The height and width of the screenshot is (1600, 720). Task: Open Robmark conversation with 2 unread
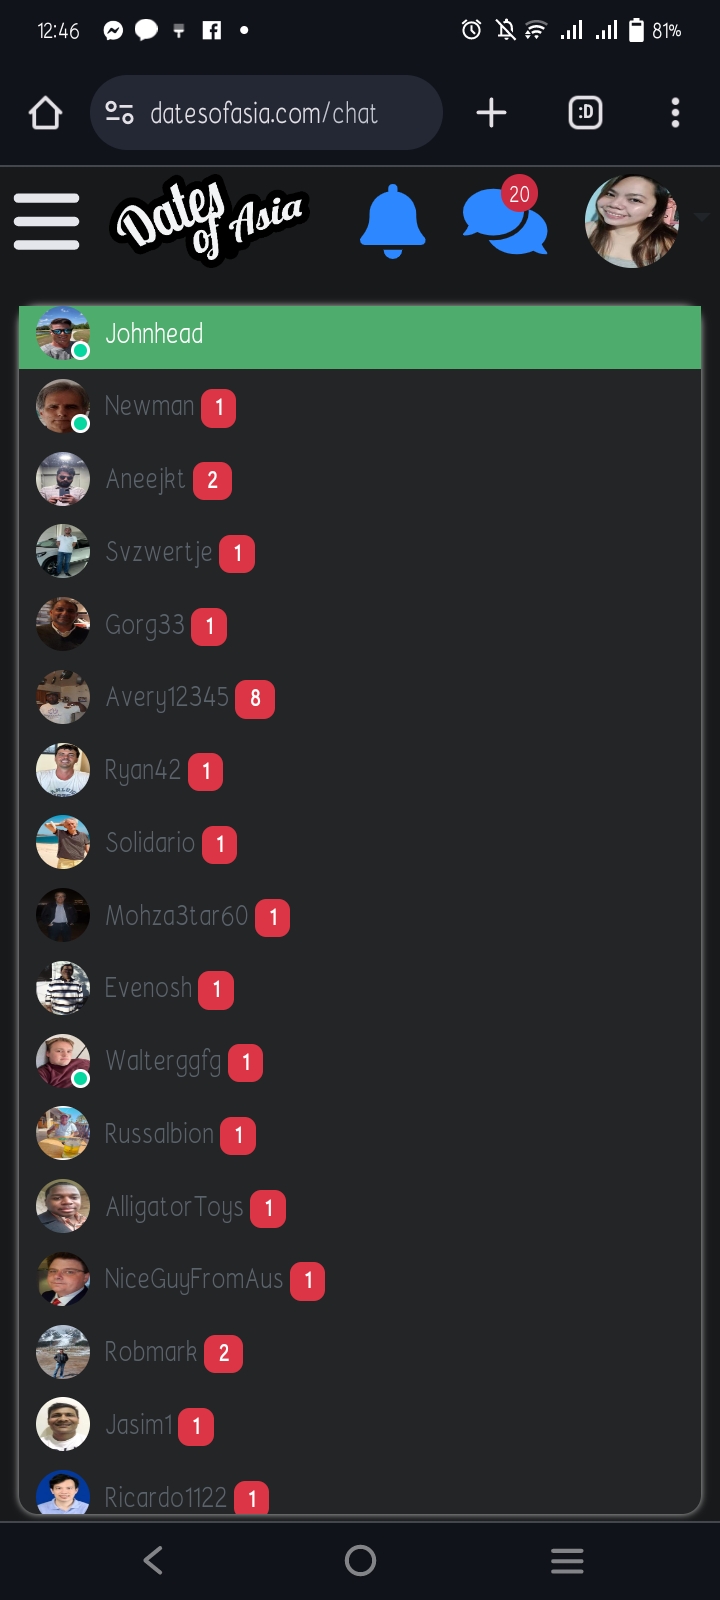tap(360, 1353)
